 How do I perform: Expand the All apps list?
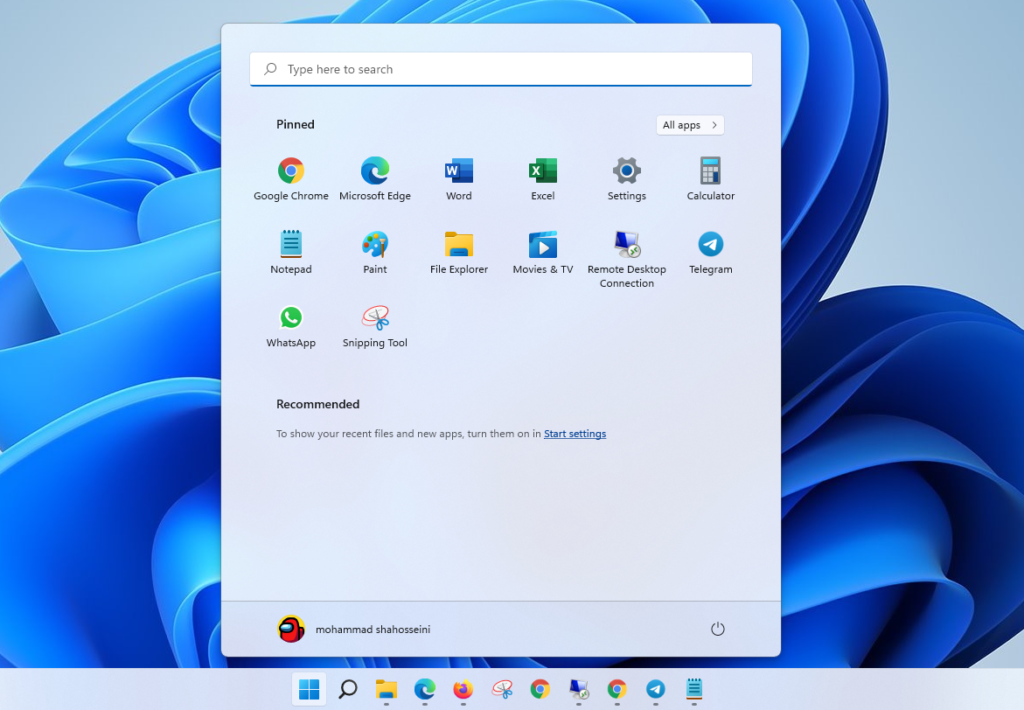click(690, 125)
